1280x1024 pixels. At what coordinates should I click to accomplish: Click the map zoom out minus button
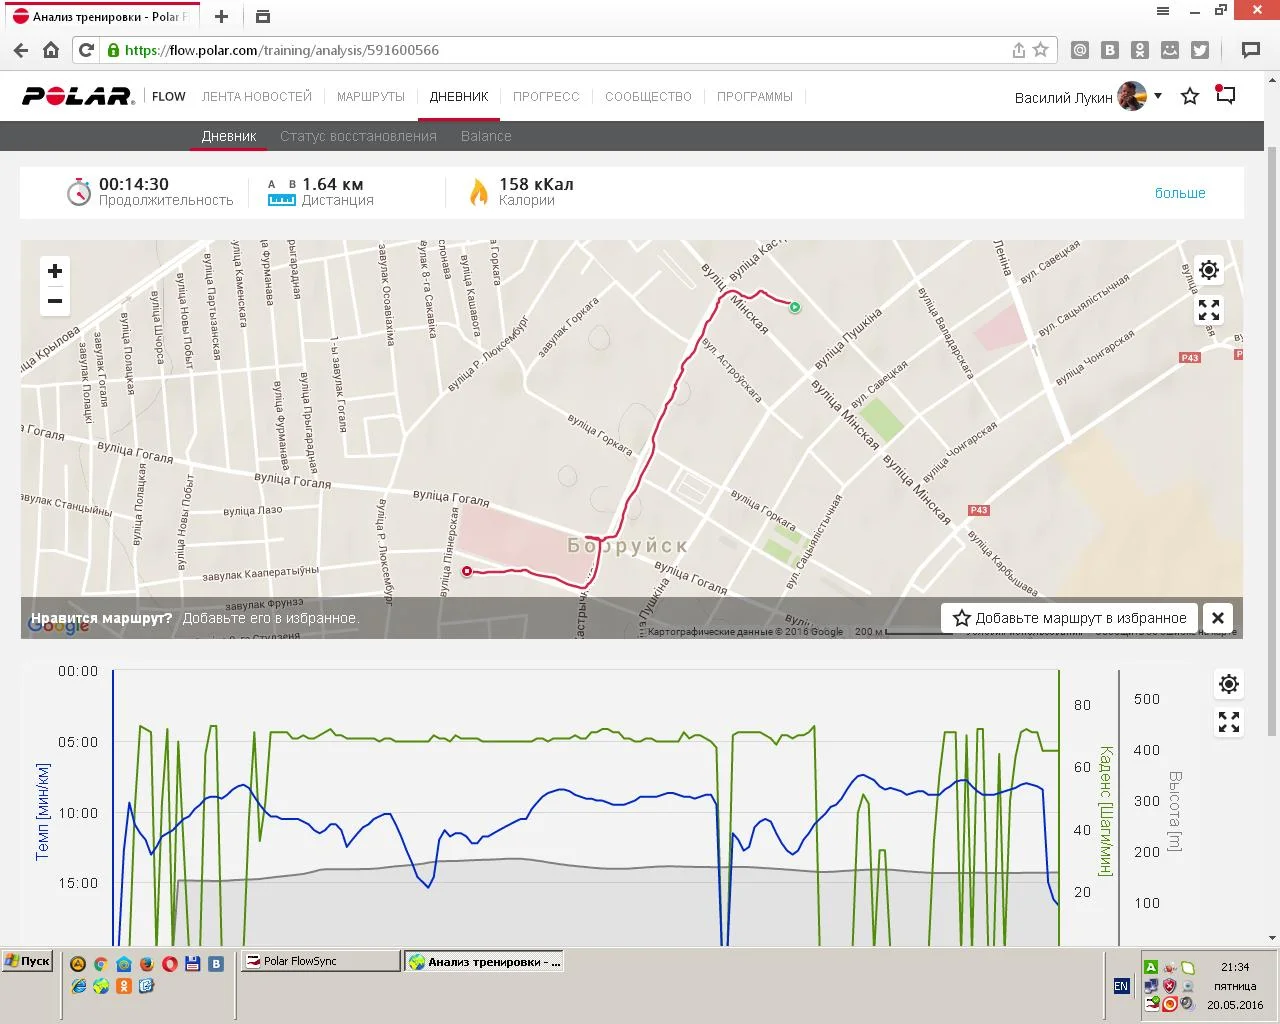point(55,301)
